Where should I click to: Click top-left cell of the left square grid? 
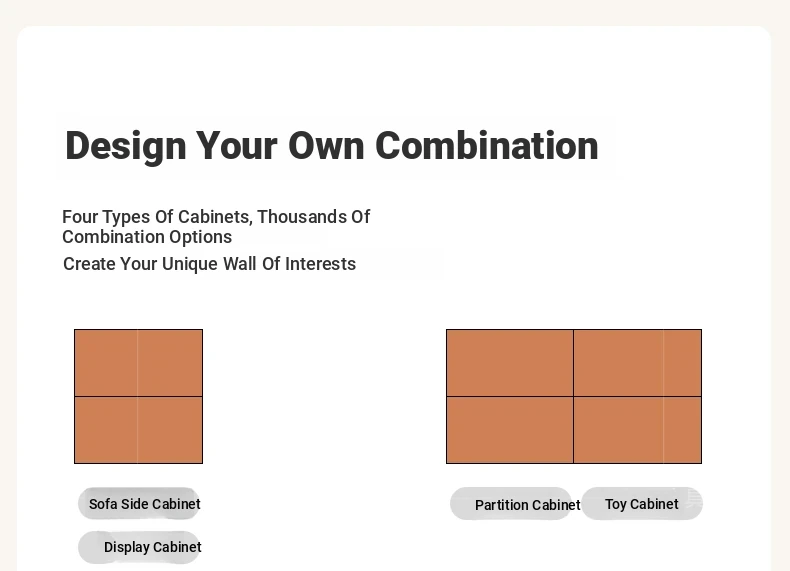(x=106, y=363)
